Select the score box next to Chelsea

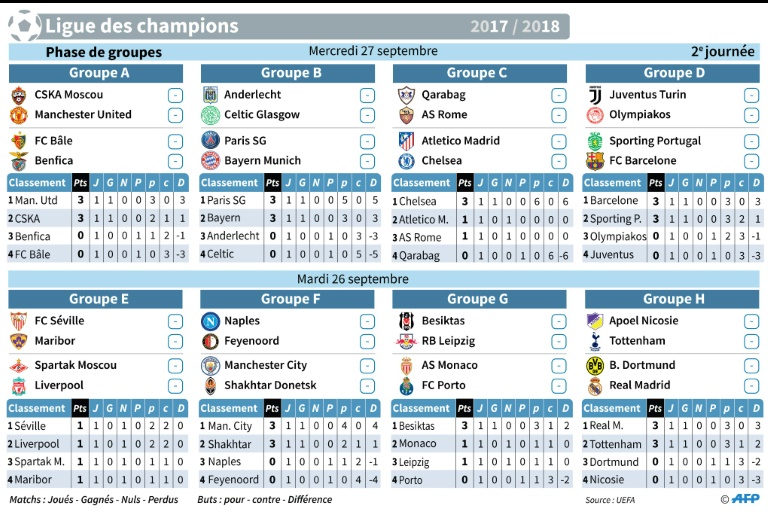559,160
